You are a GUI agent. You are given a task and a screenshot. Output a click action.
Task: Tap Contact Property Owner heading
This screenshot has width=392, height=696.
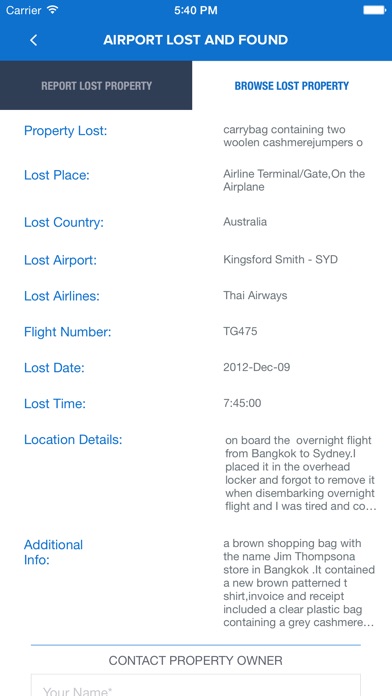[196, 660]
